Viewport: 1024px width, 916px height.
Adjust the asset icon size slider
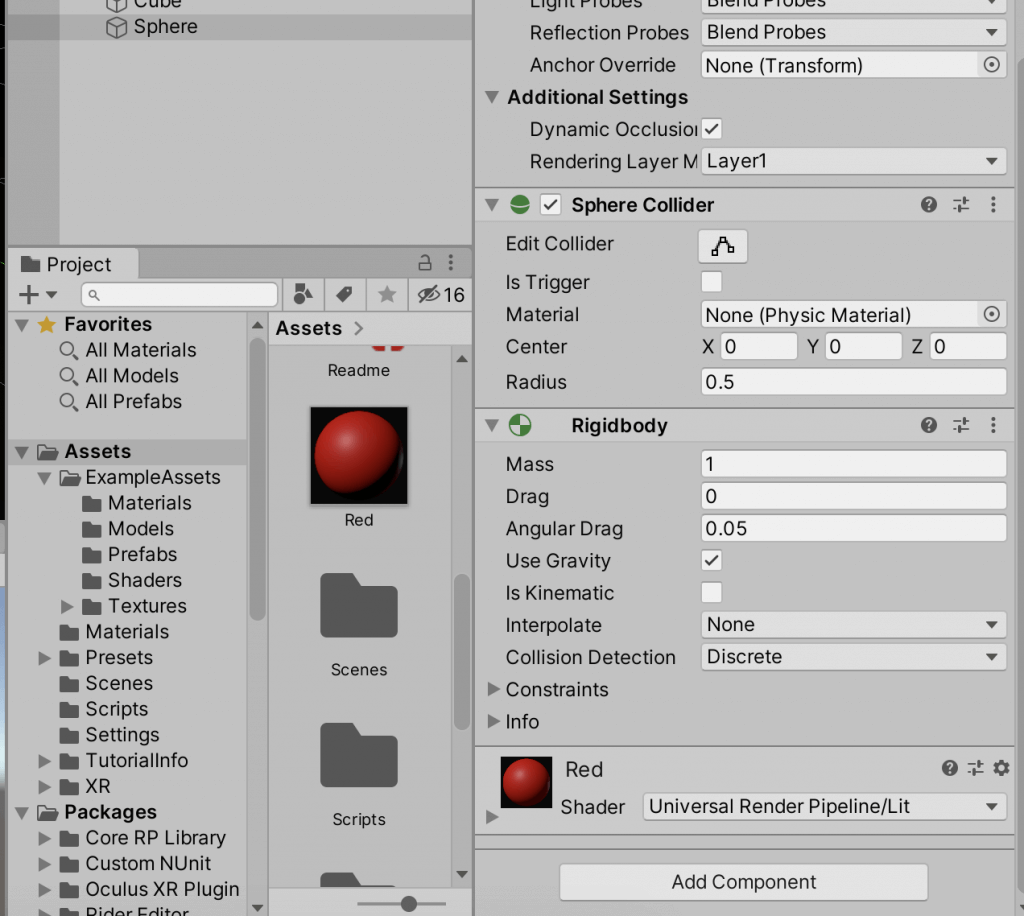click(x=408, y=903)
